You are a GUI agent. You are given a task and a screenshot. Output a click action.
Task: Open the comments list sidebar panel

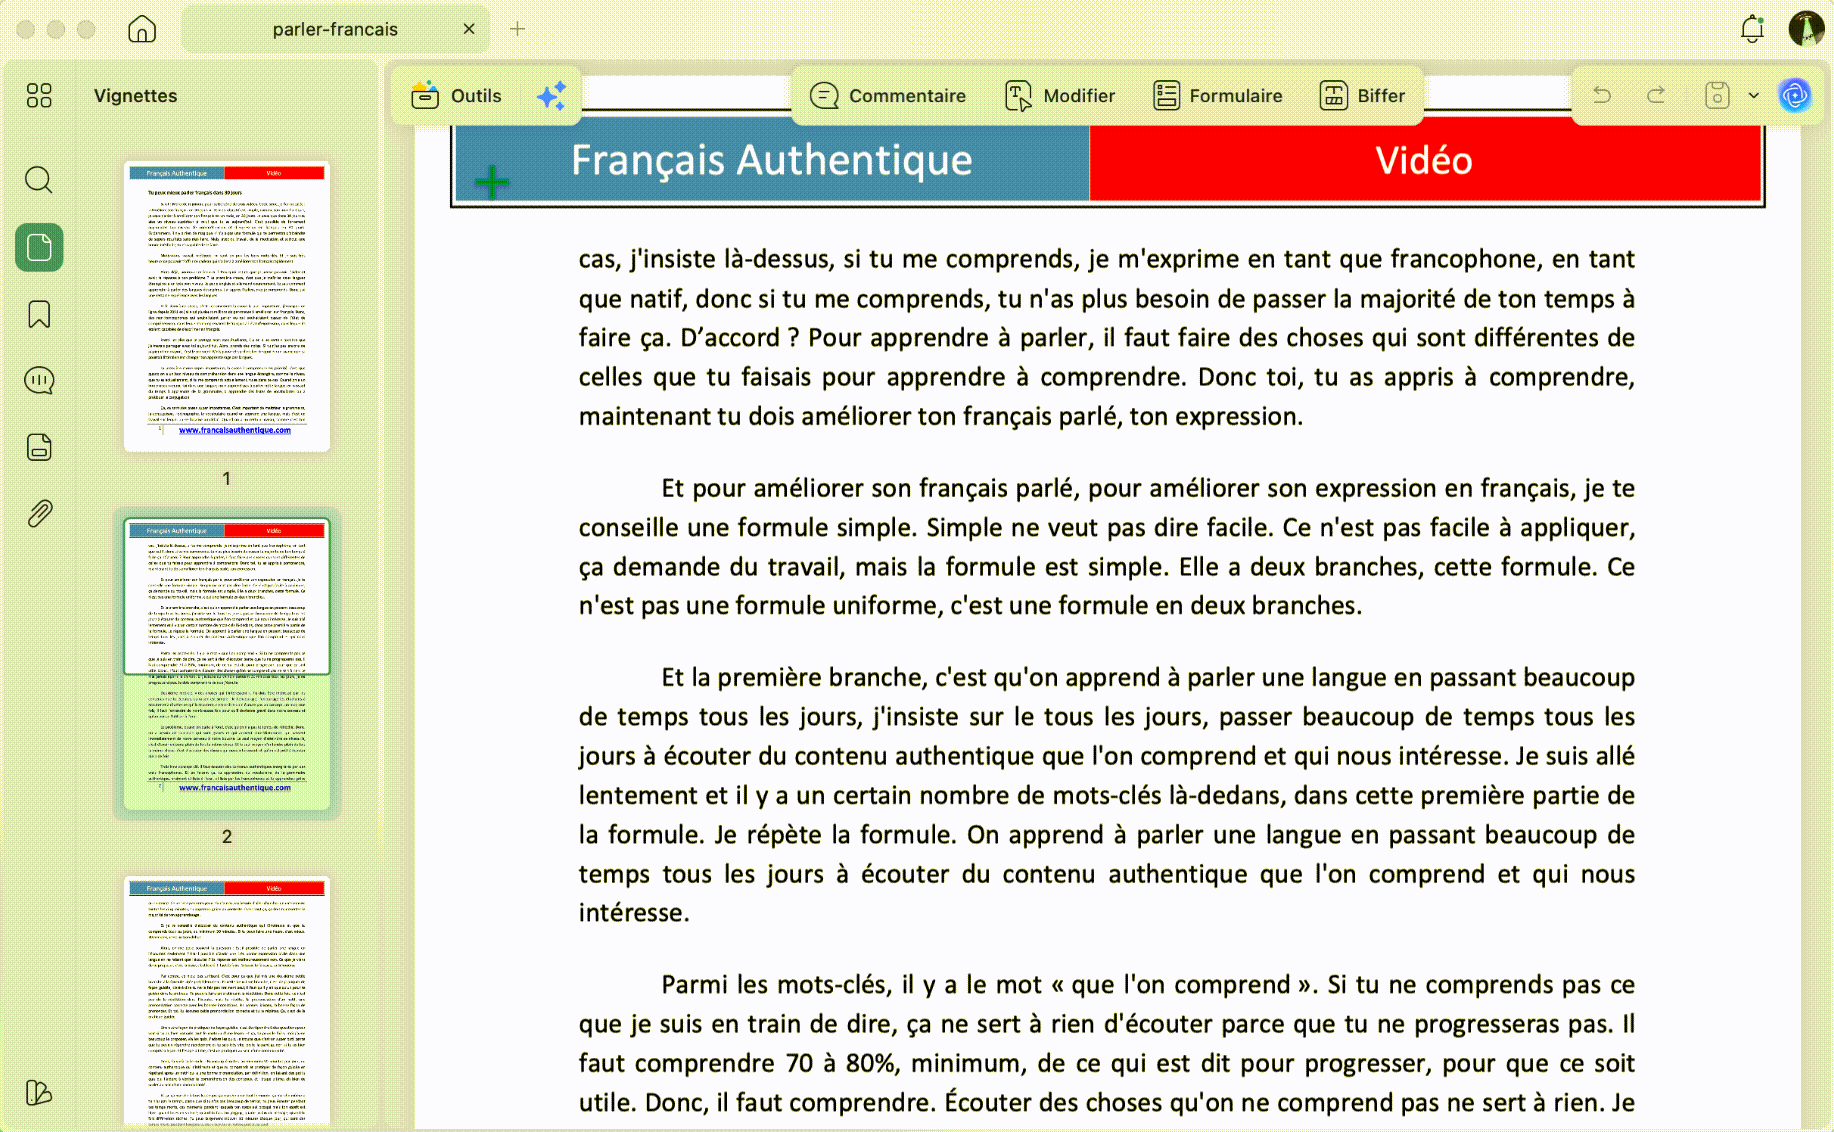click(39, 381)
